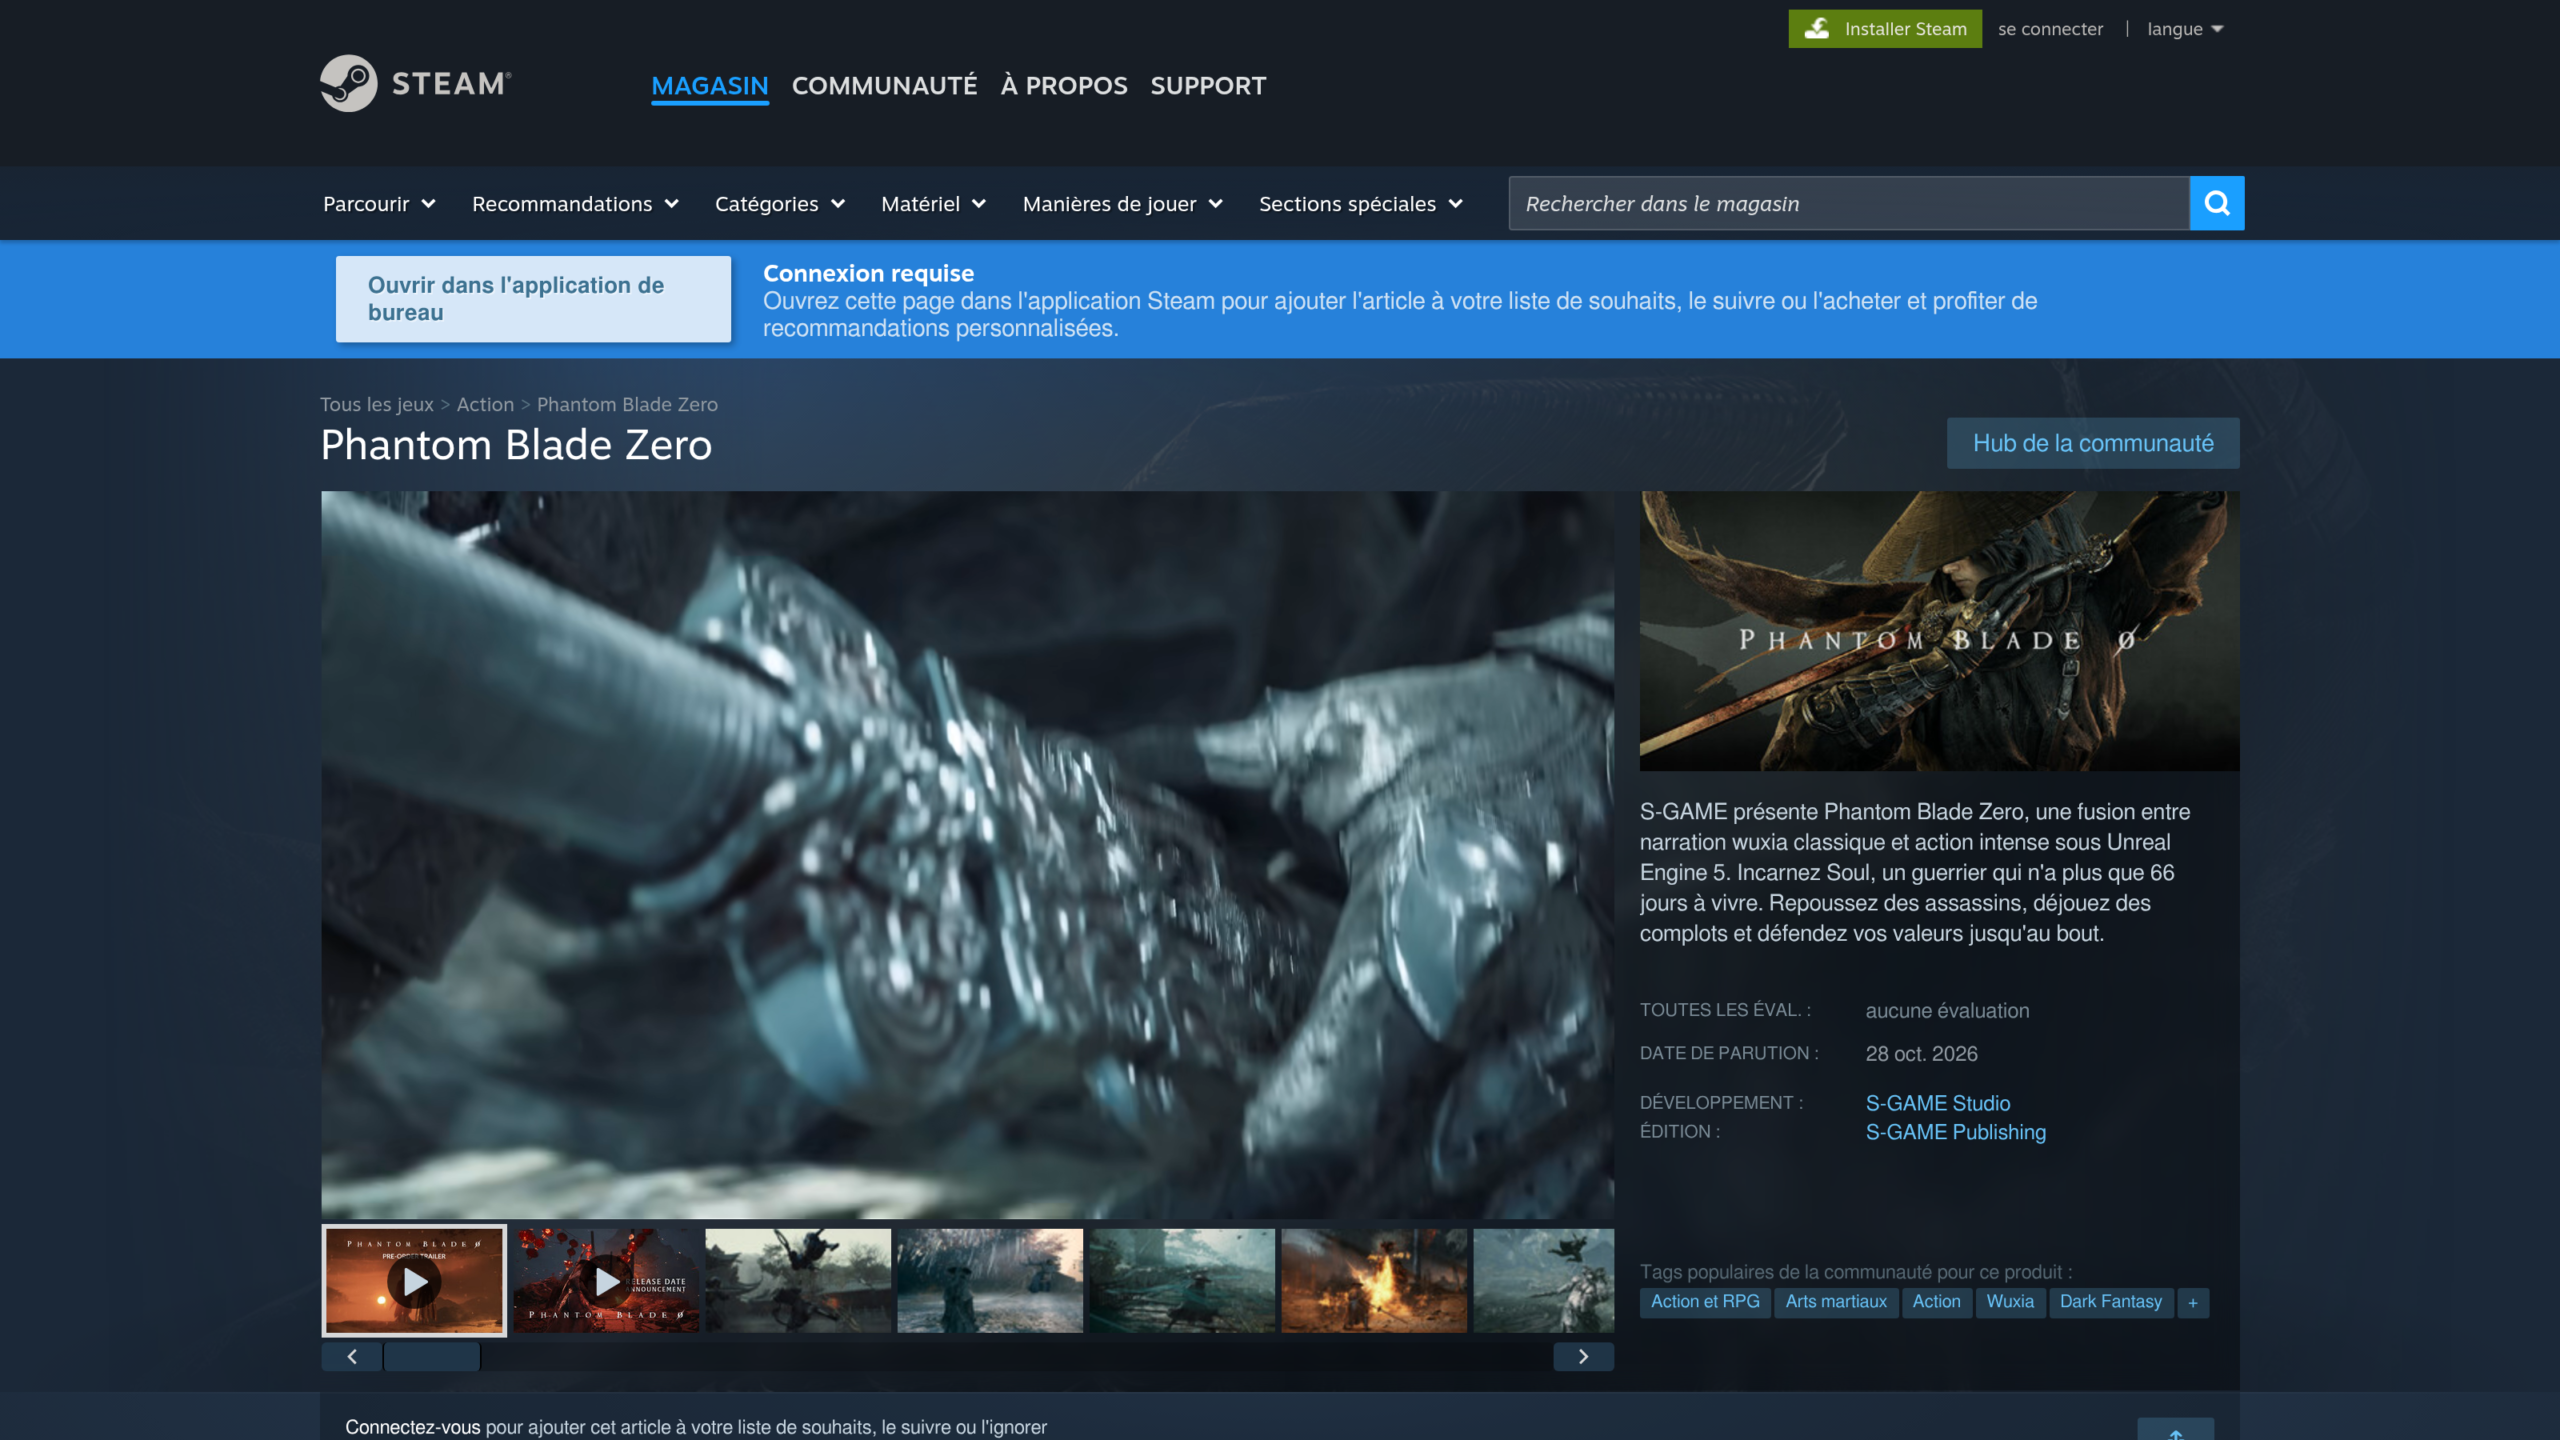Expand the Catégories menu
Image resolution: width=2560 pixels, height=1440 pixels.
pos(780,204)
